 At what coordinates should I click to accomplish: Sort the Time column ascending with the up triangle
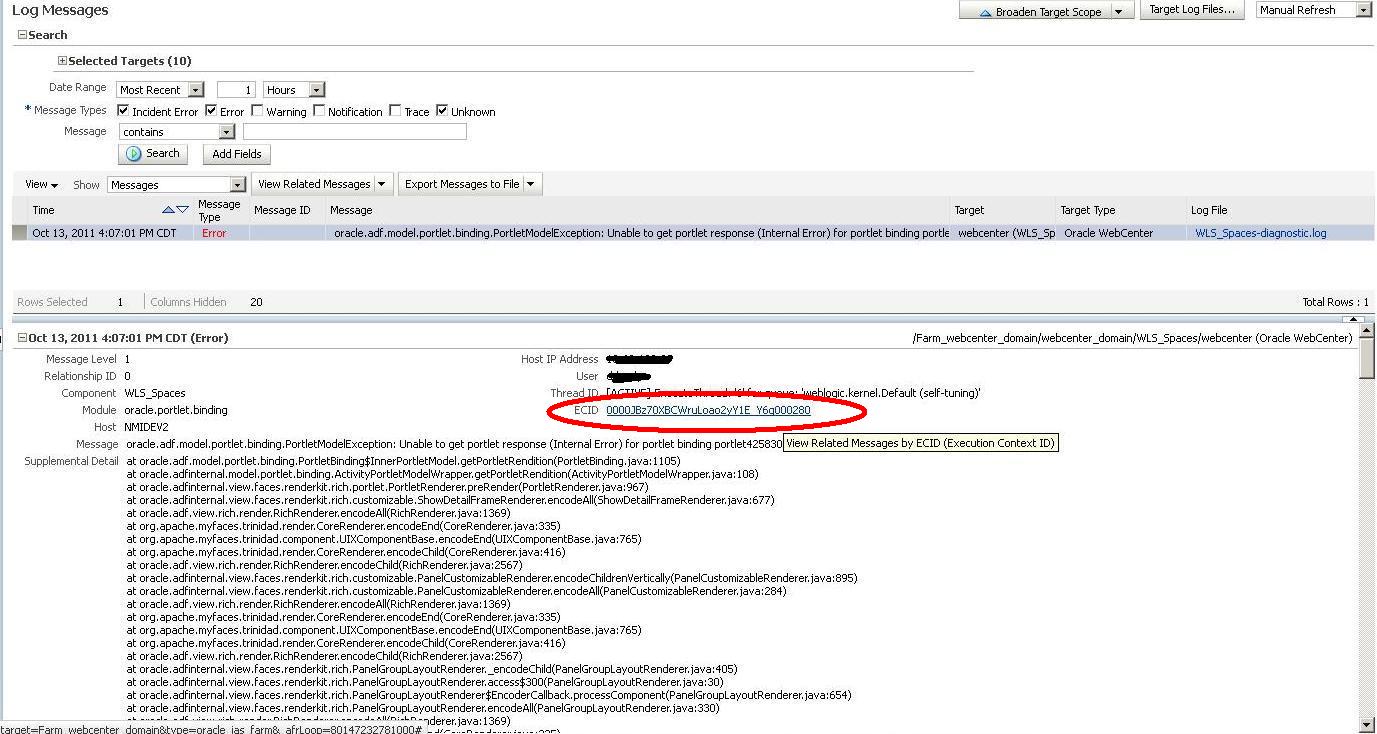(168, 209)
